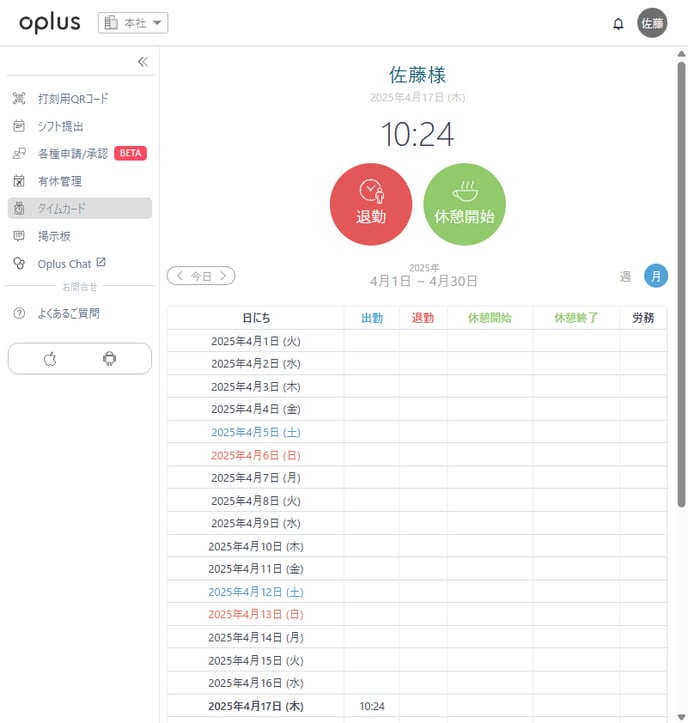Switch to 週 weekly view

625,276
